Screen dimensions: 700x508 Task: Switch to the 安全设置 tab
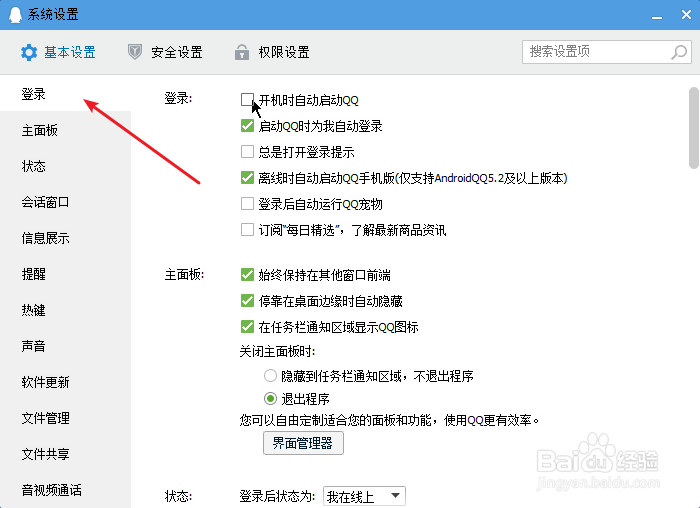(165, 52)
